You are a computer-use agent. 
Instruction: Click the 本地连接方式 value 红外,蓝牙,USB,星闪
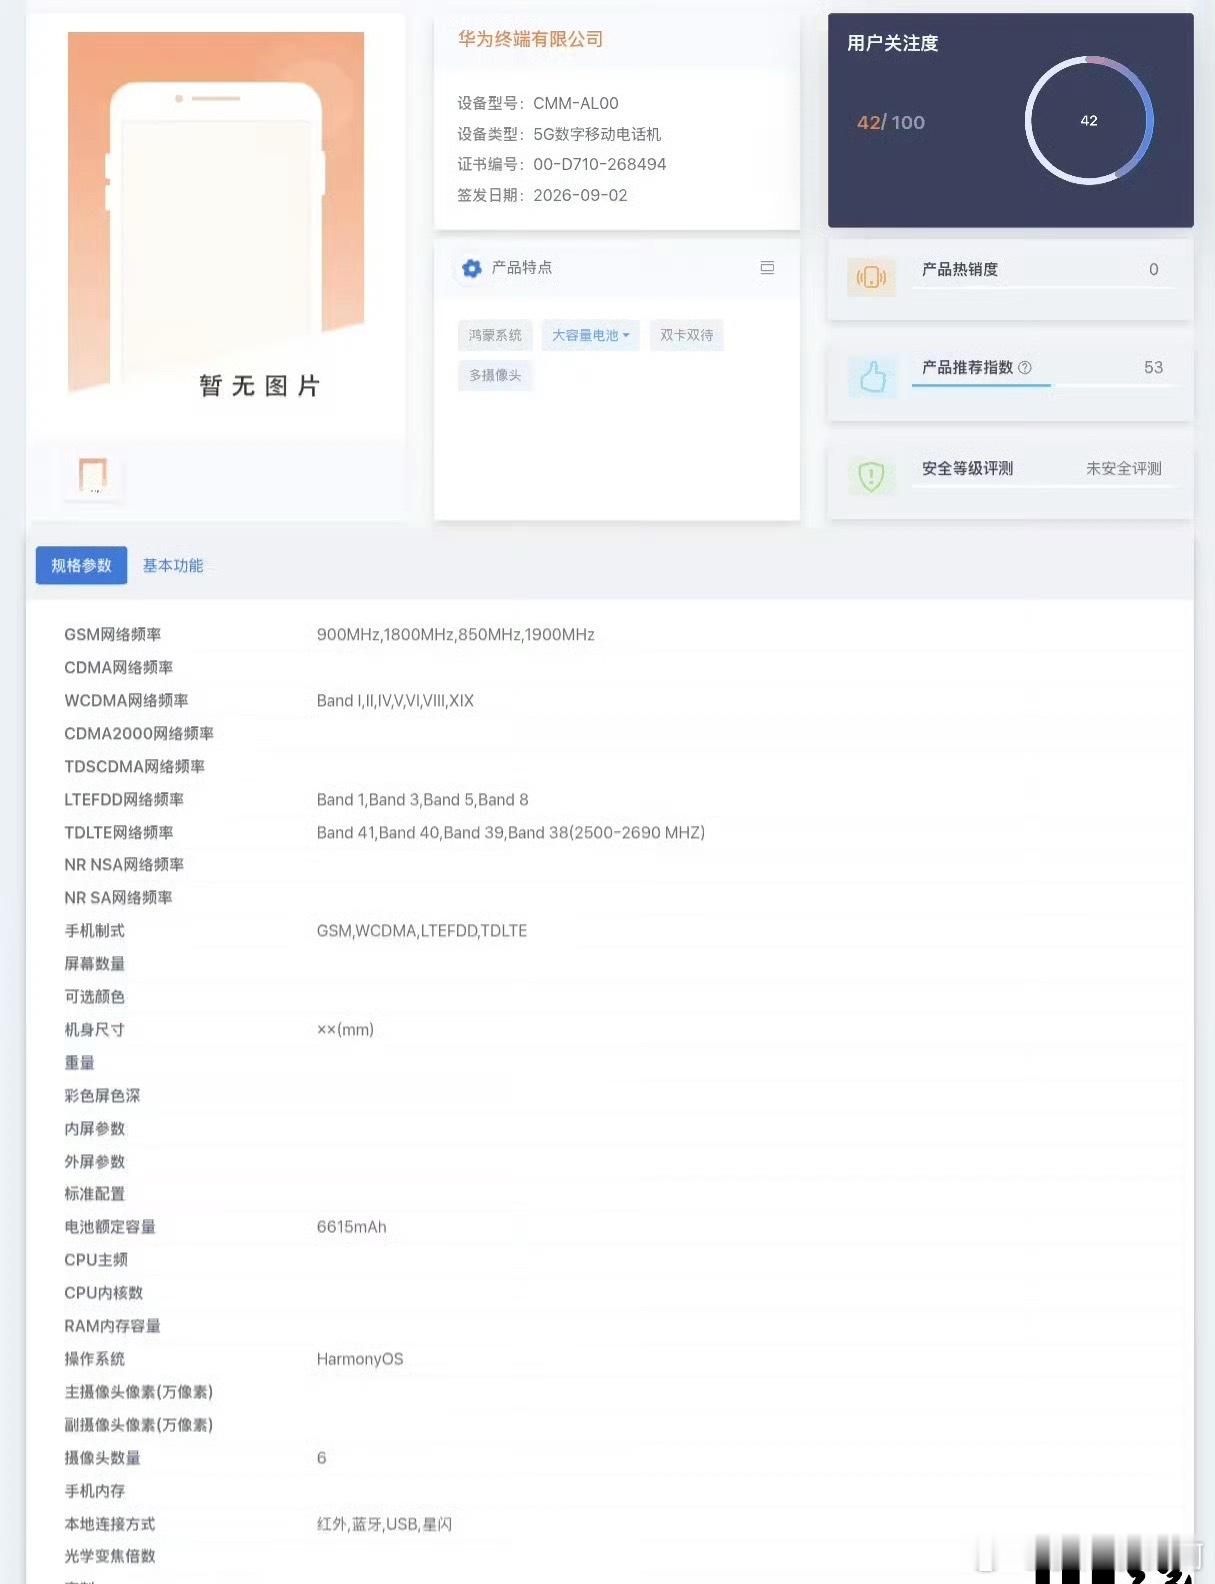[x=384, y=1524]
